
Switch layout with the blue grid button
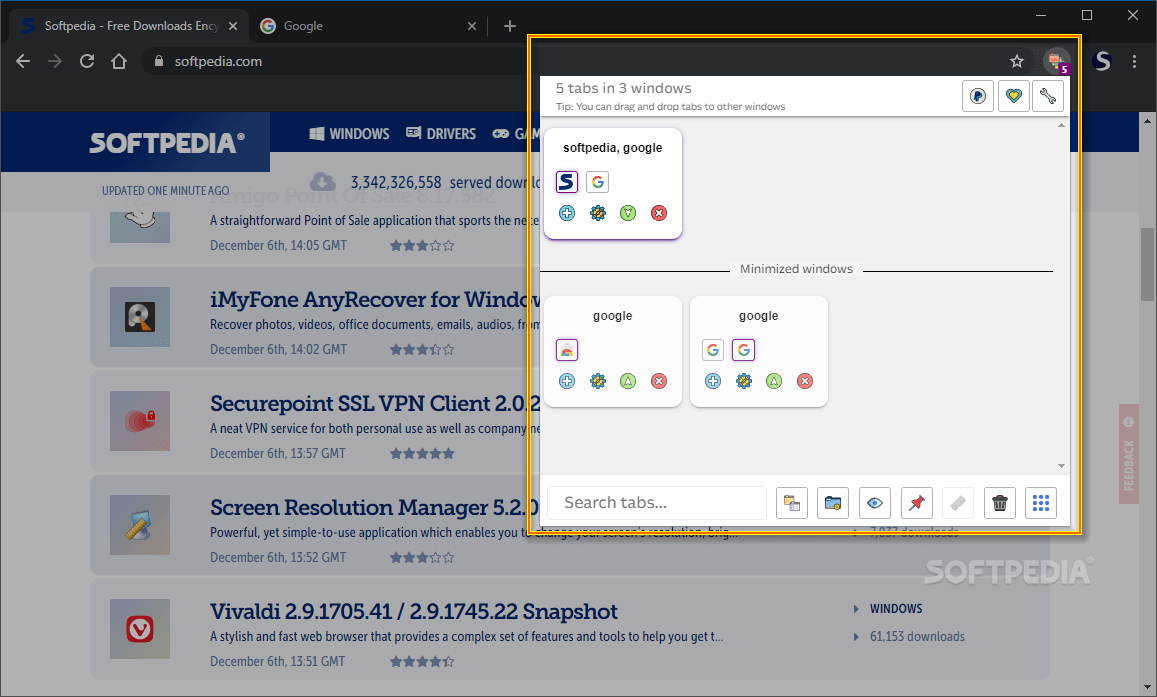coord(1041,503)
